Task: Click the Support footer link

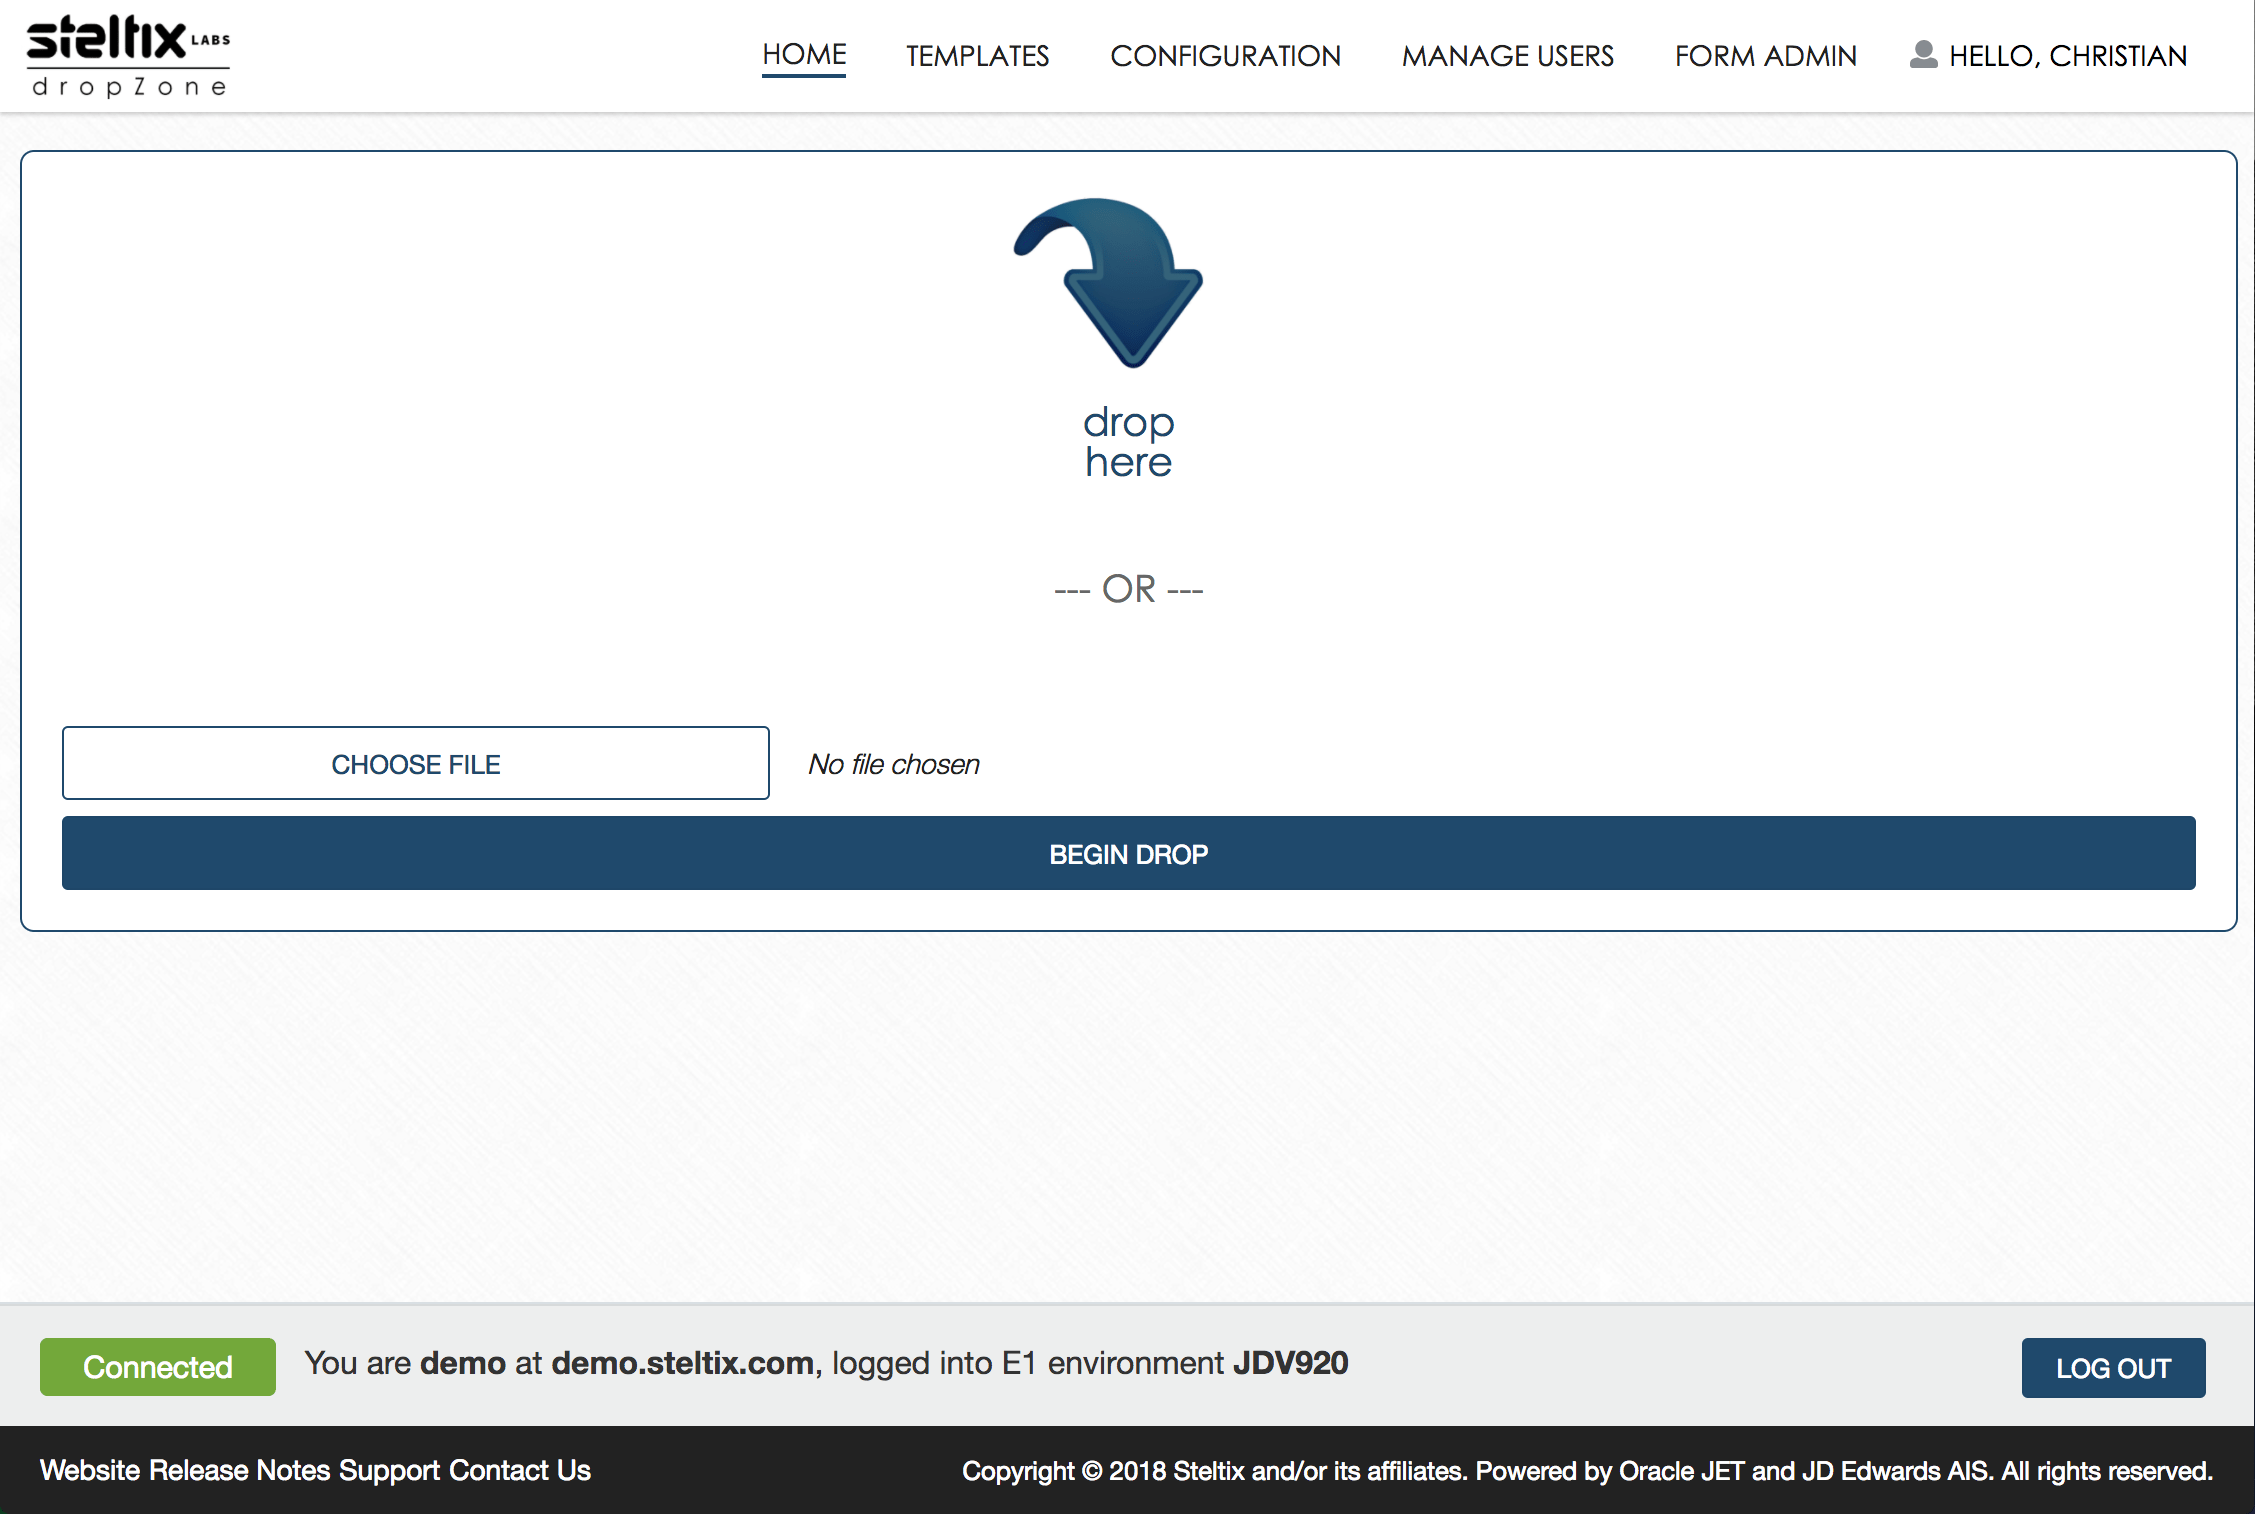Action: 389,1470
